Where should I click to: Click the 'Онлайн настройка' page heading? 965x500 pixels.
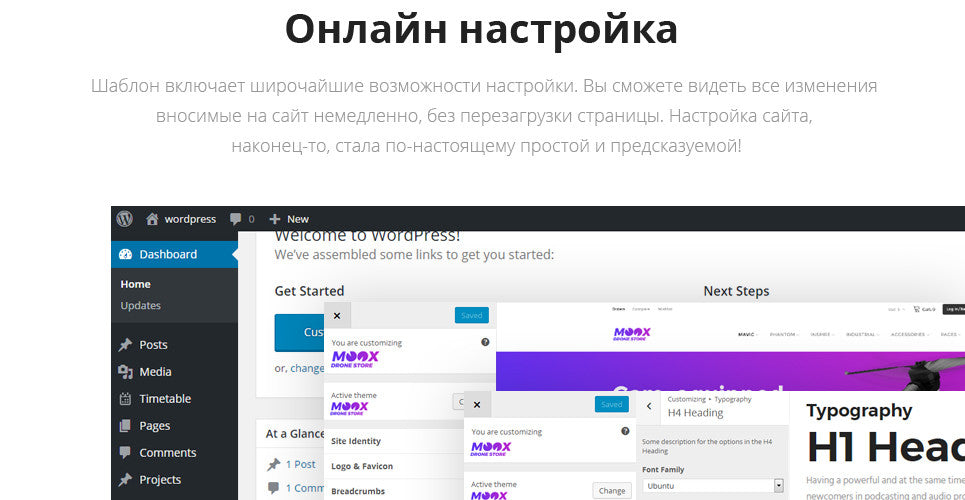click(x=481, y=29)
